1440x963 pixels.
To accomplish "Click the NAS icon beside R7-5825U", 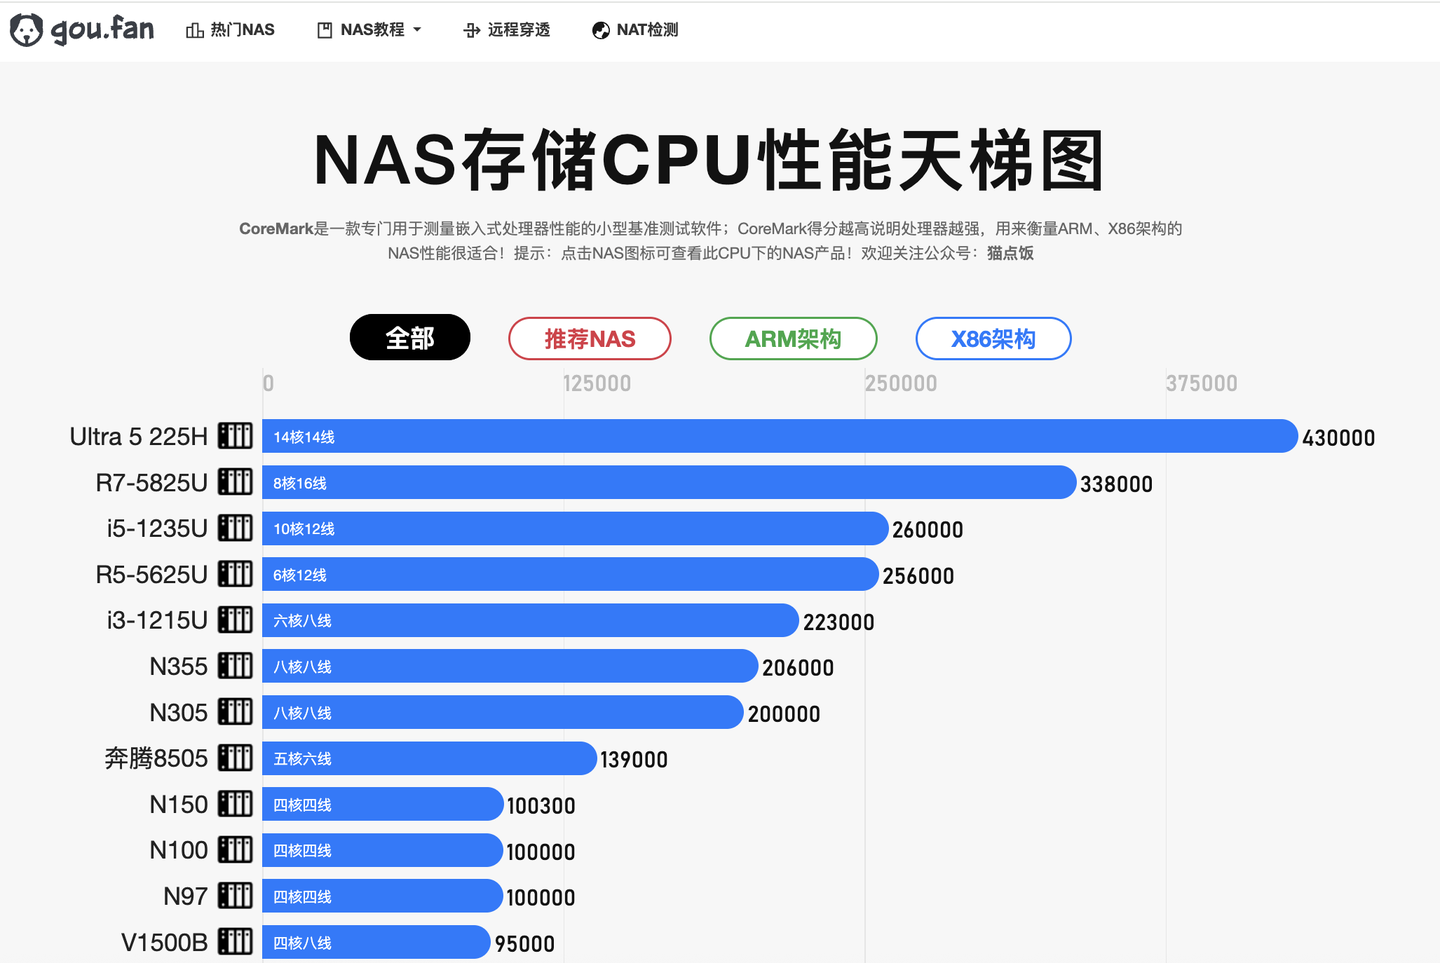I will click(235, 482).
